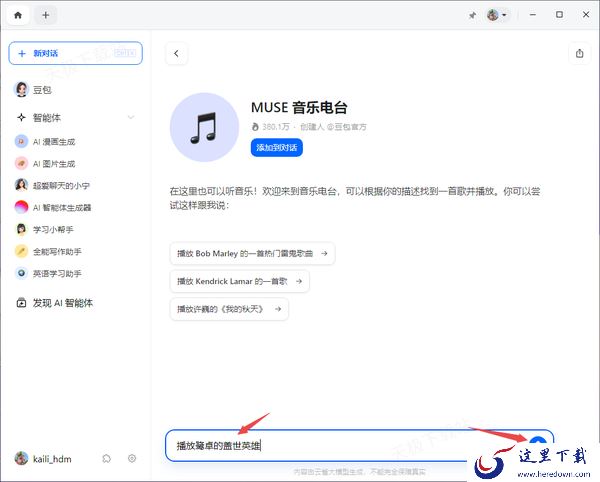The image size is (600, 482).
Task: Open the top-right avatar account dropdown
Action: [497, 15]
